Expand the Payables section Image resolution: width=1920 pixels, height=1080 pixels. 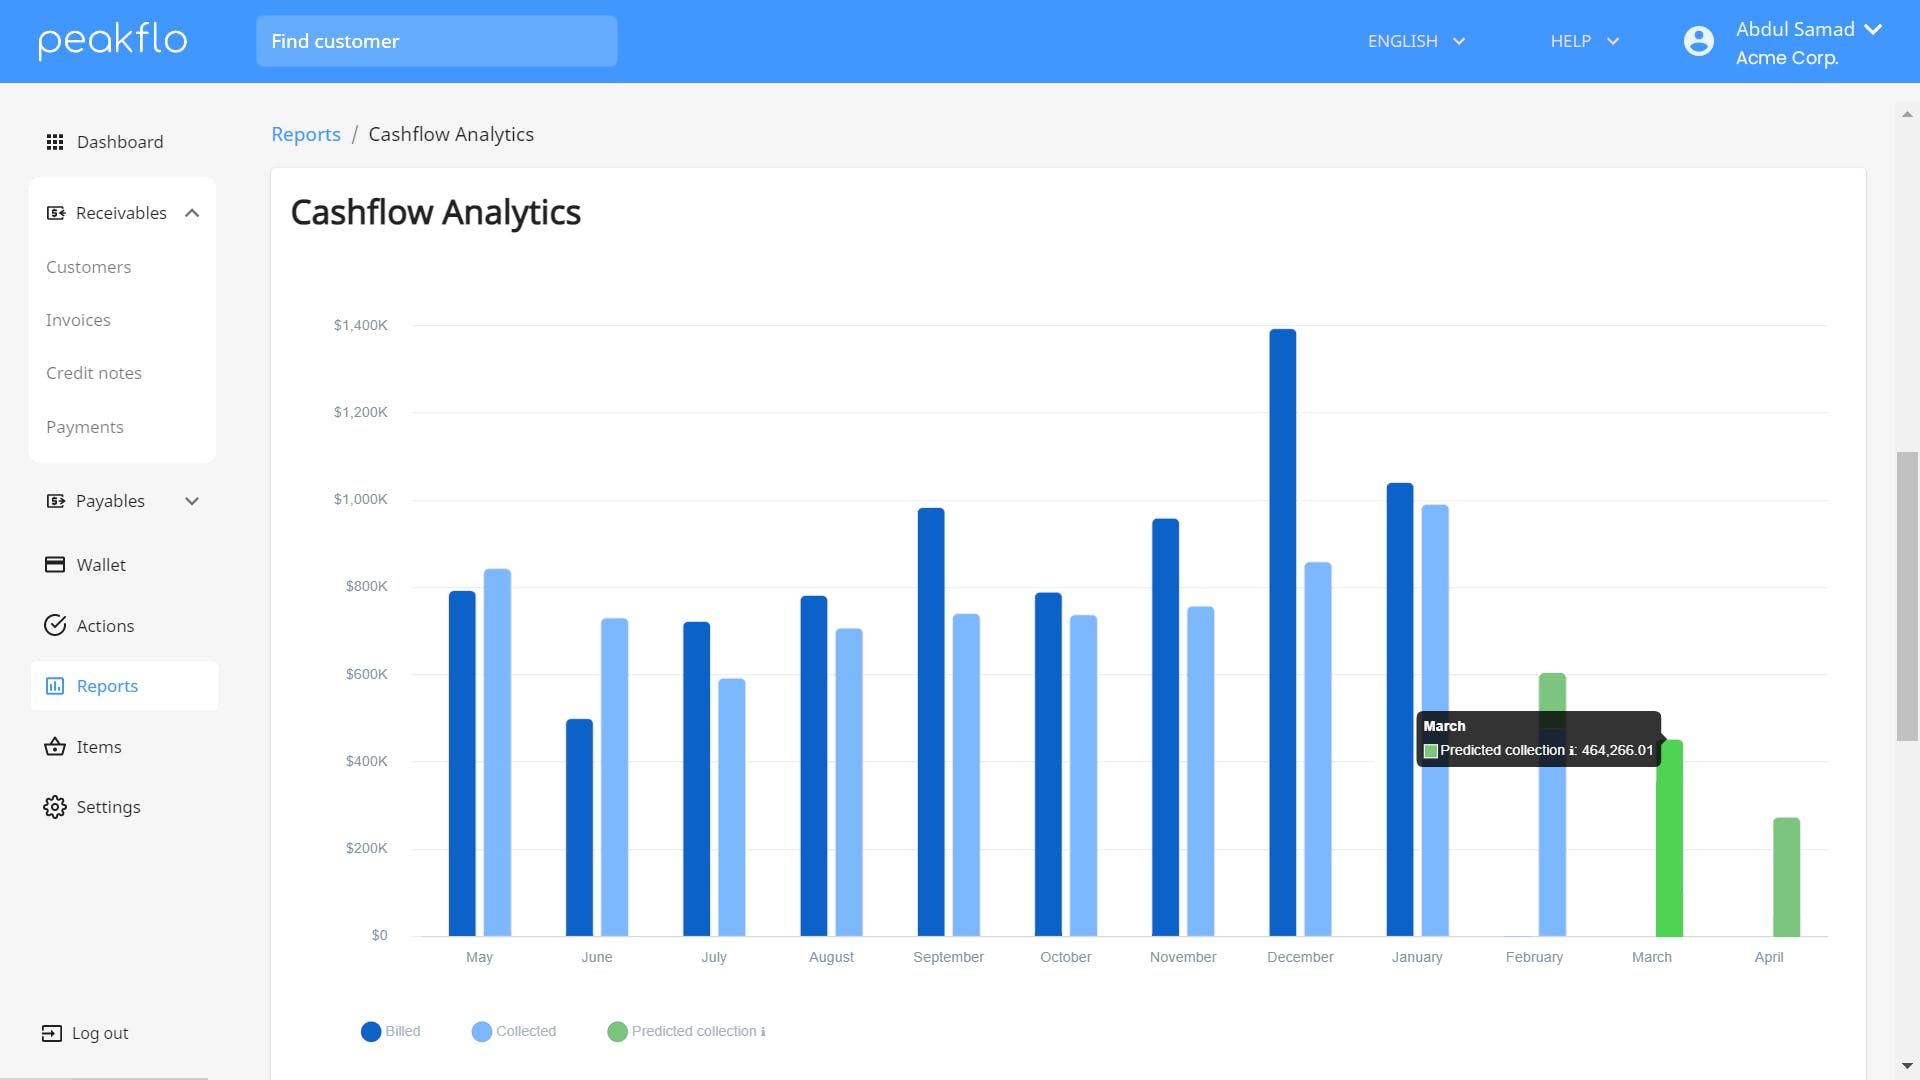[x=192, y=501]
